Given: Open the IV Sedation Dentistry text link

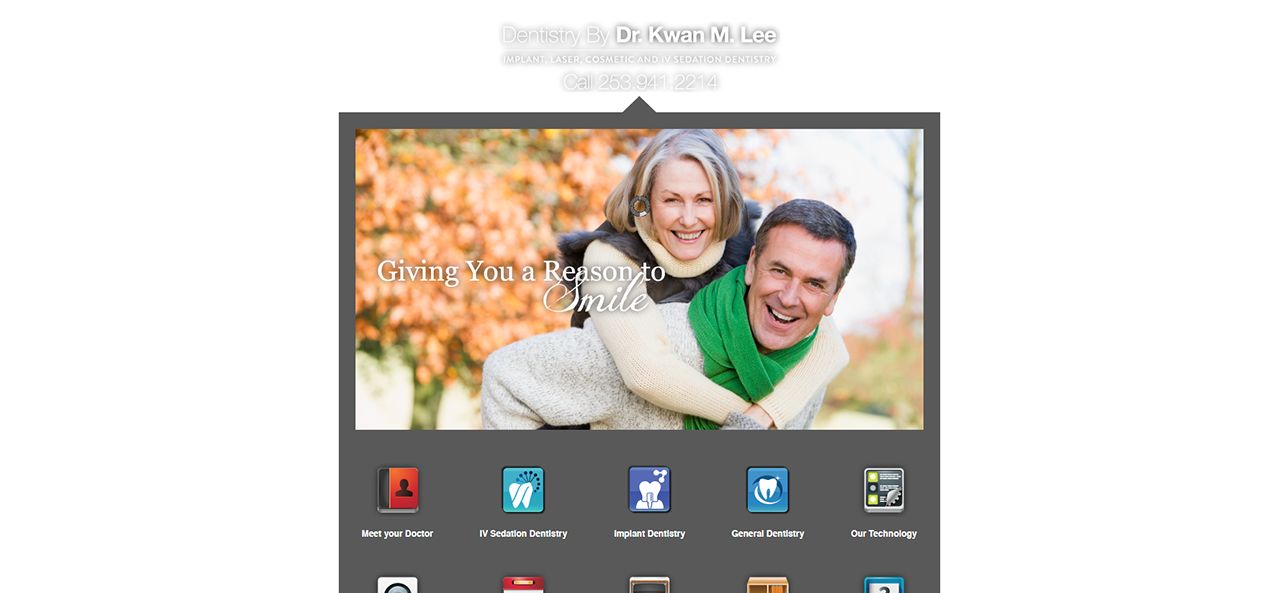Looking at the screenshot, I should pyautogui.click(x=523, y=534).
